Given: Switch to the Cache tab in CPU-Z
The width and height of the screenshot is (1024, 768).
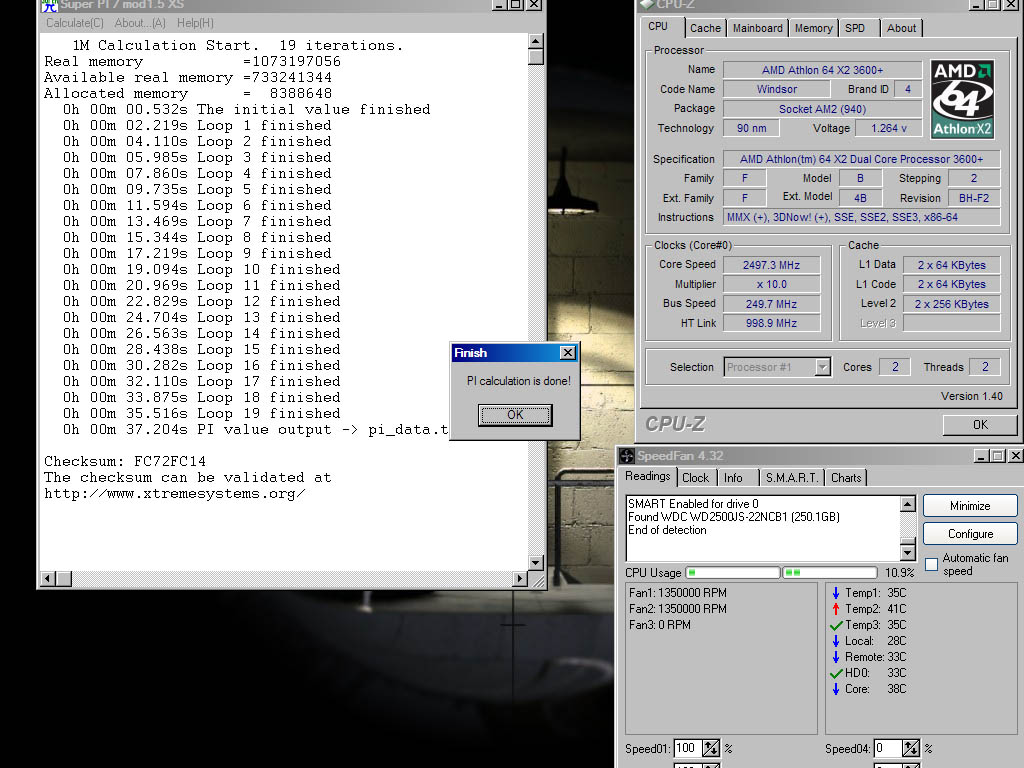Looking at the screenshot, I should pyautogui.click(x=705, y=28).
